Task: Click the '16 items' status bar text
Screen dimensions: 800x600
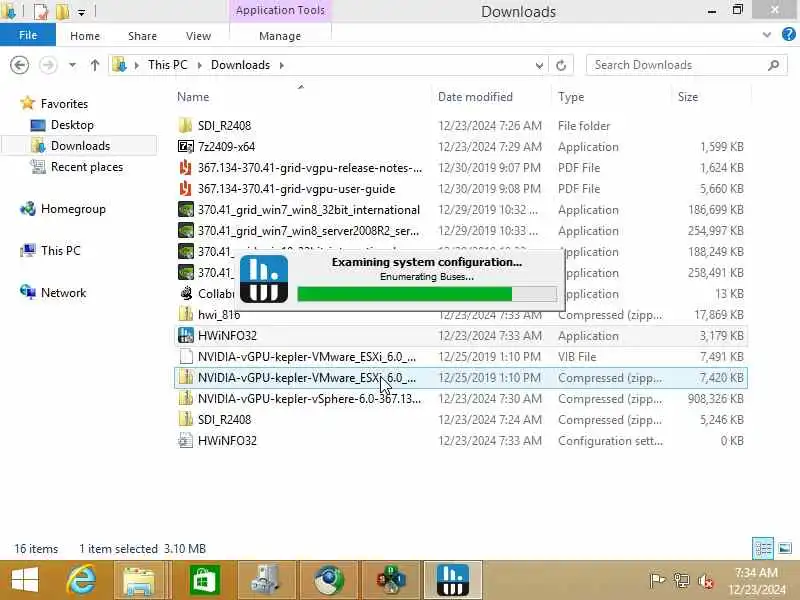Action: 36,549
